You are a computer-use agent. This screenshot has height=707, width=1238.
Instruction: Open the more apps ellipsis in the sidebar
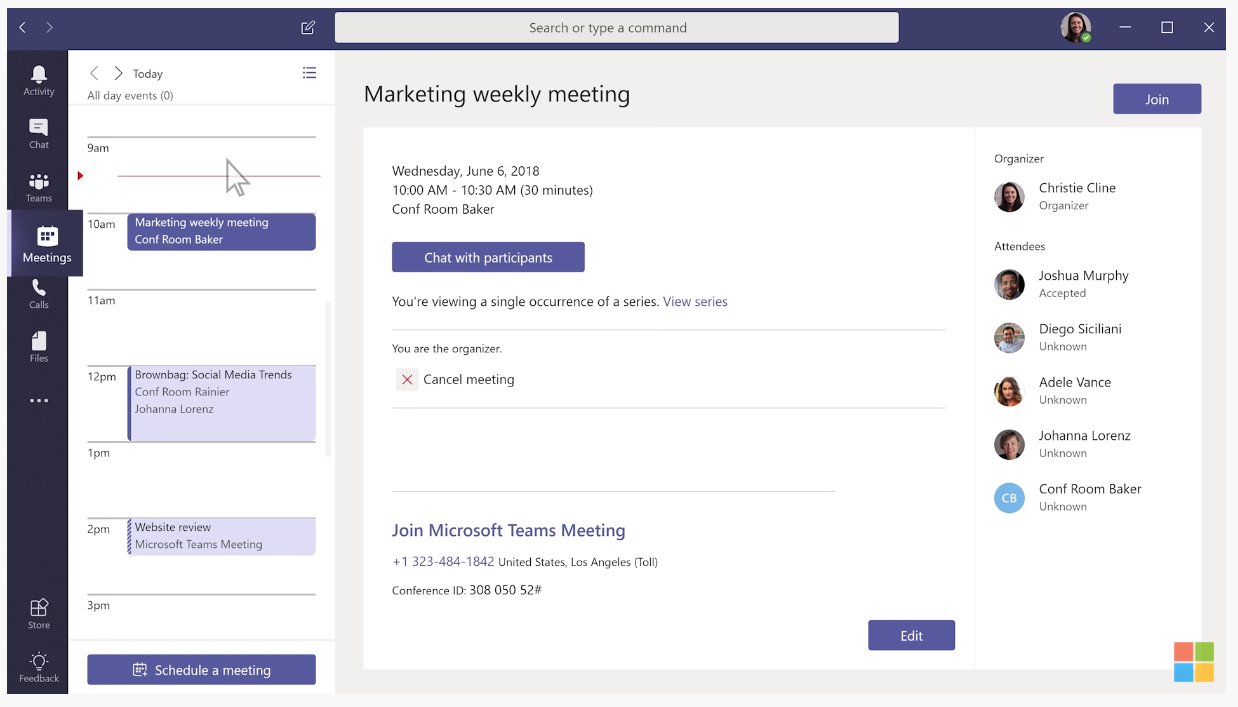point(39,401)
